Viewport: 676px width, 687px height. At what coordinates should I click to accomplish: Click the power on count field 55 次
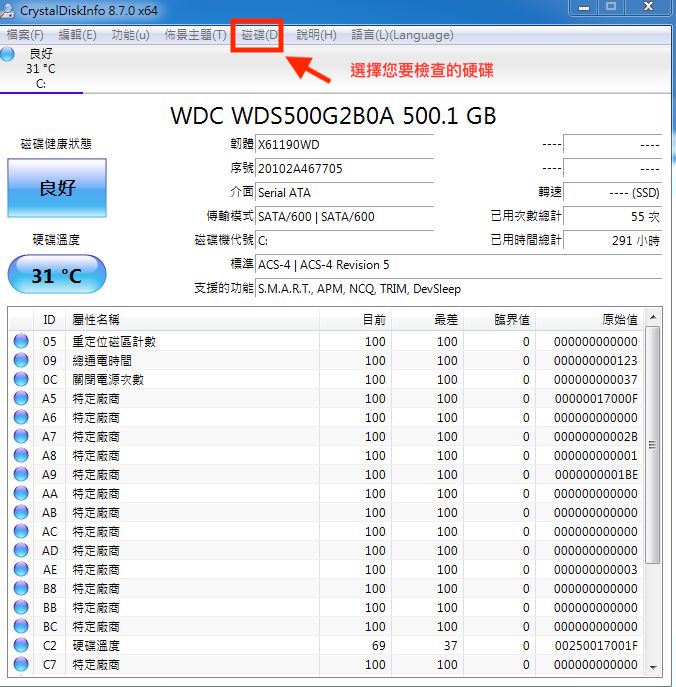[x=612, y=216]
